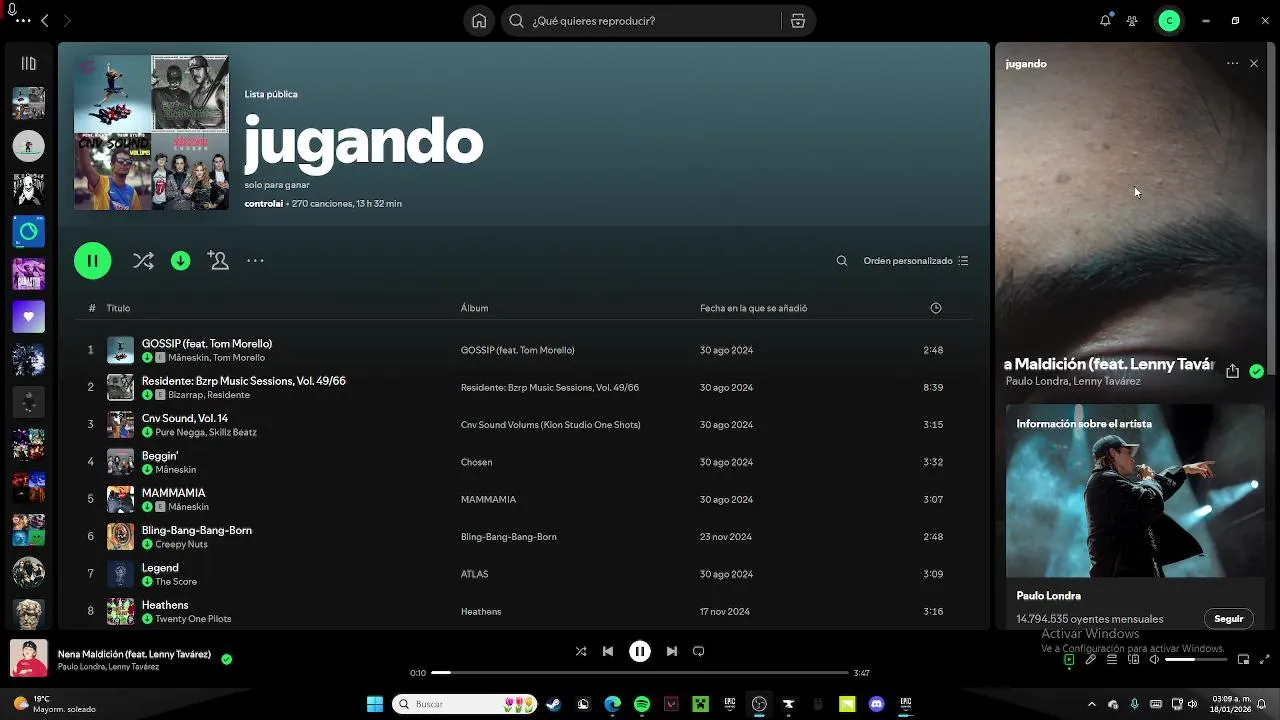Toggle playlist download (green arrow icon)
The height and width of the screenshot is (720, 1280).
[x=180, y=261]
